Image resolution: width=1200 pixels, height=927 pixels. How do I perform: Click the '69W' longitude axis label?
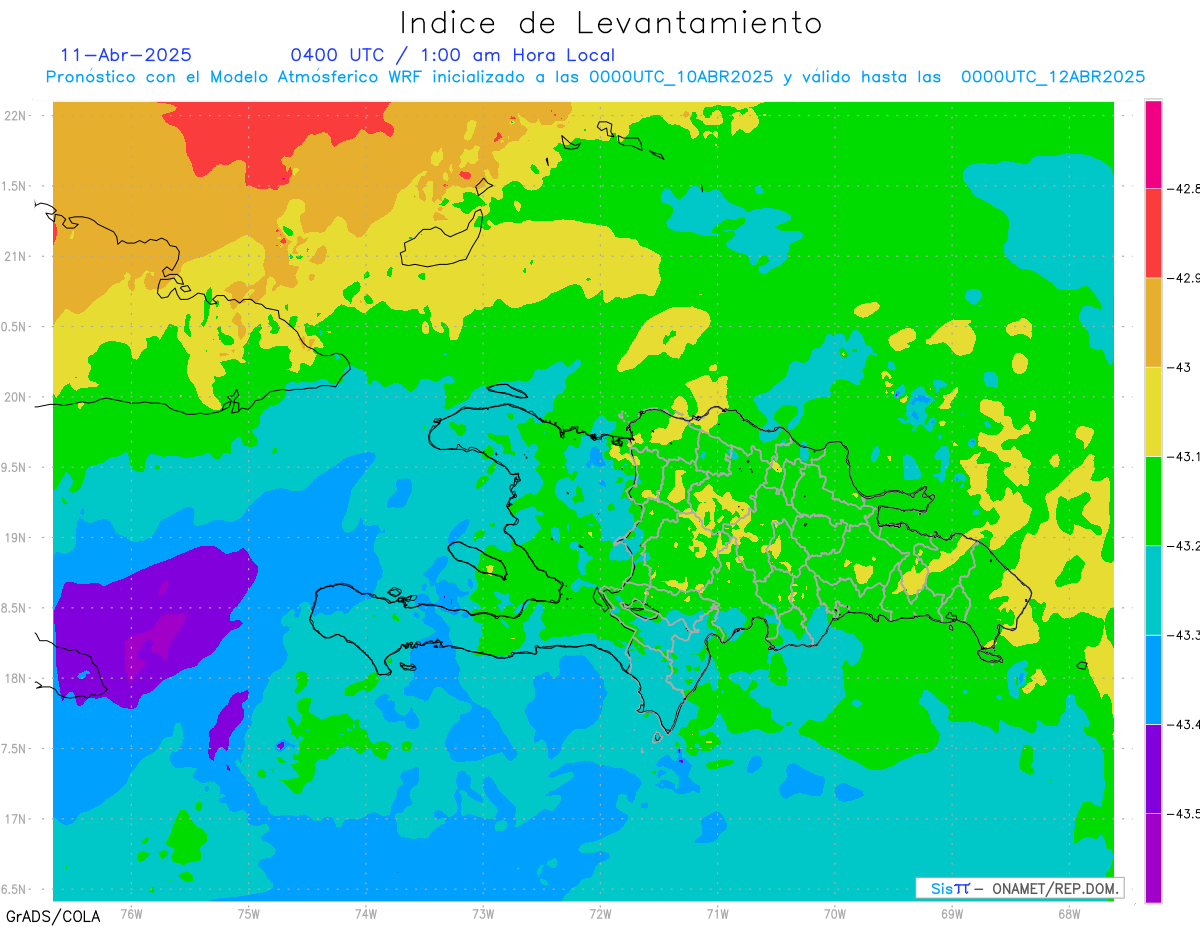coord(952,913)
